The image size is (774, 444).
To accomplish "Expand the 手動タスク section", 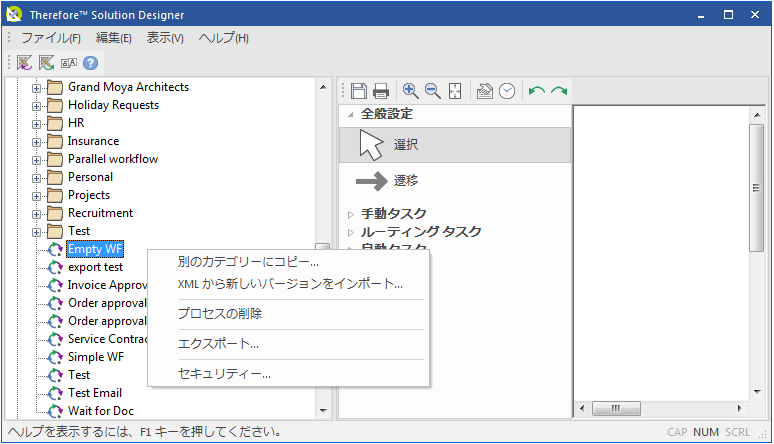I will (x=350, y=214).
